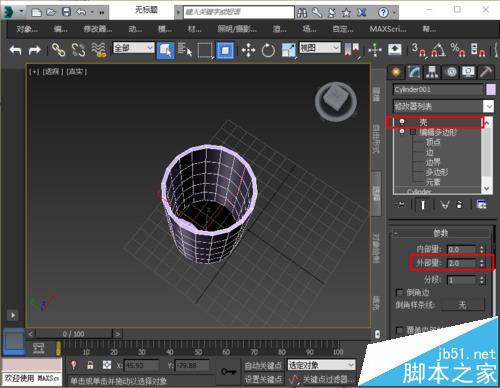Open the 照明/摄影 menu

[x=237, y=29]
